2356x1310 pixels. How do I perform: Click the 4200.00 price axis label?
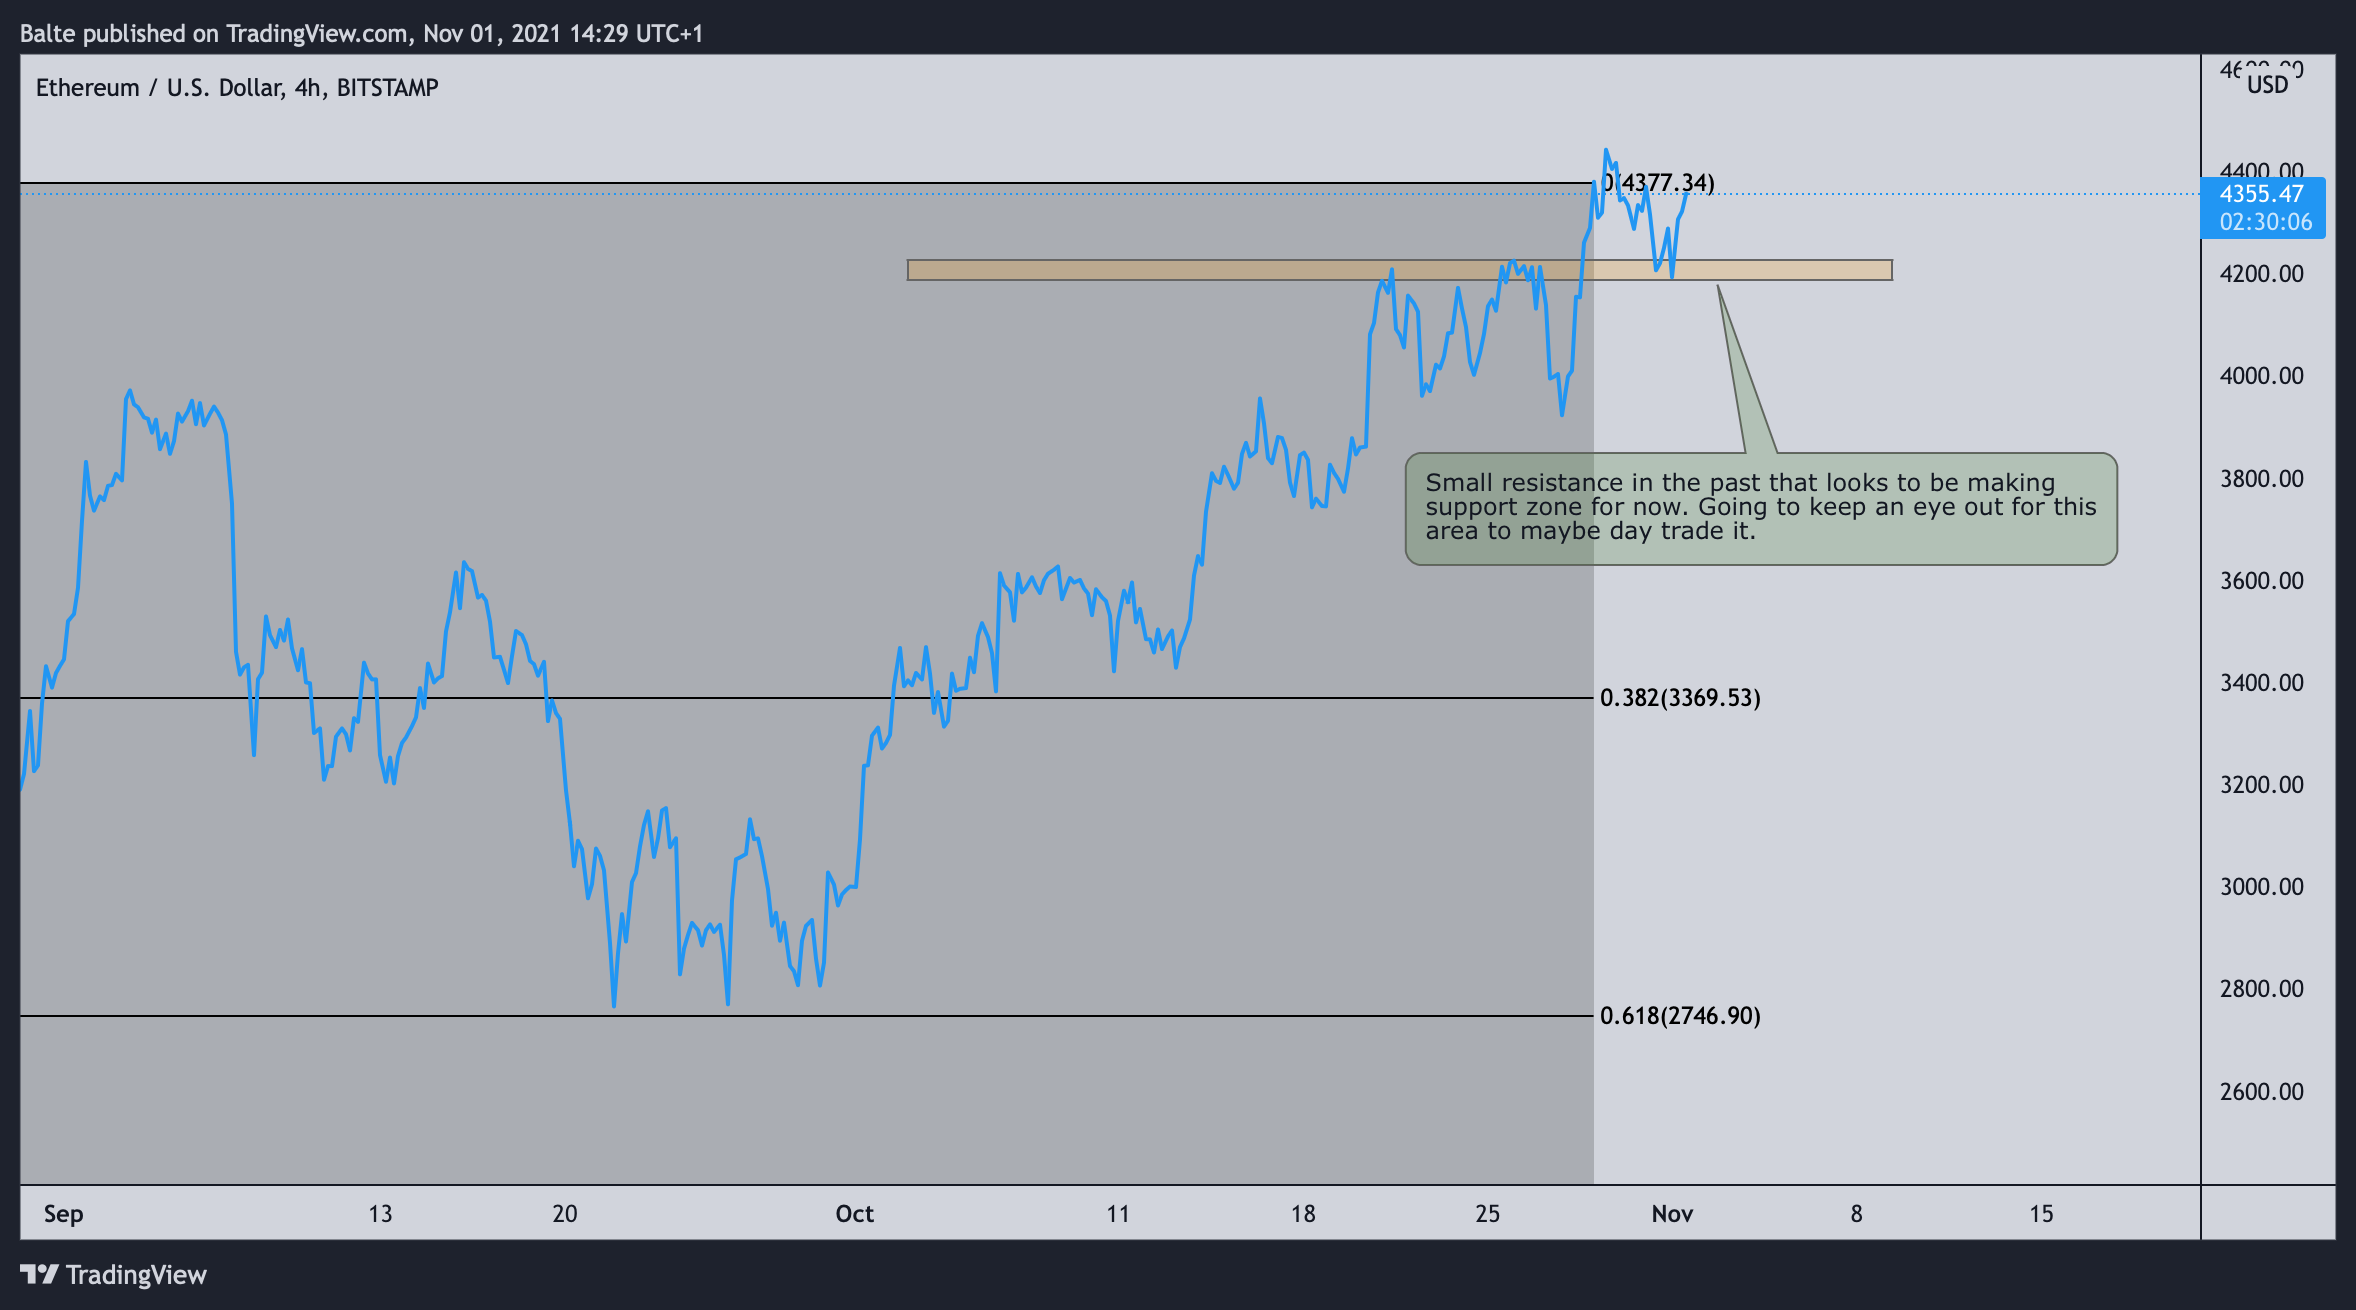(2261, 274)
